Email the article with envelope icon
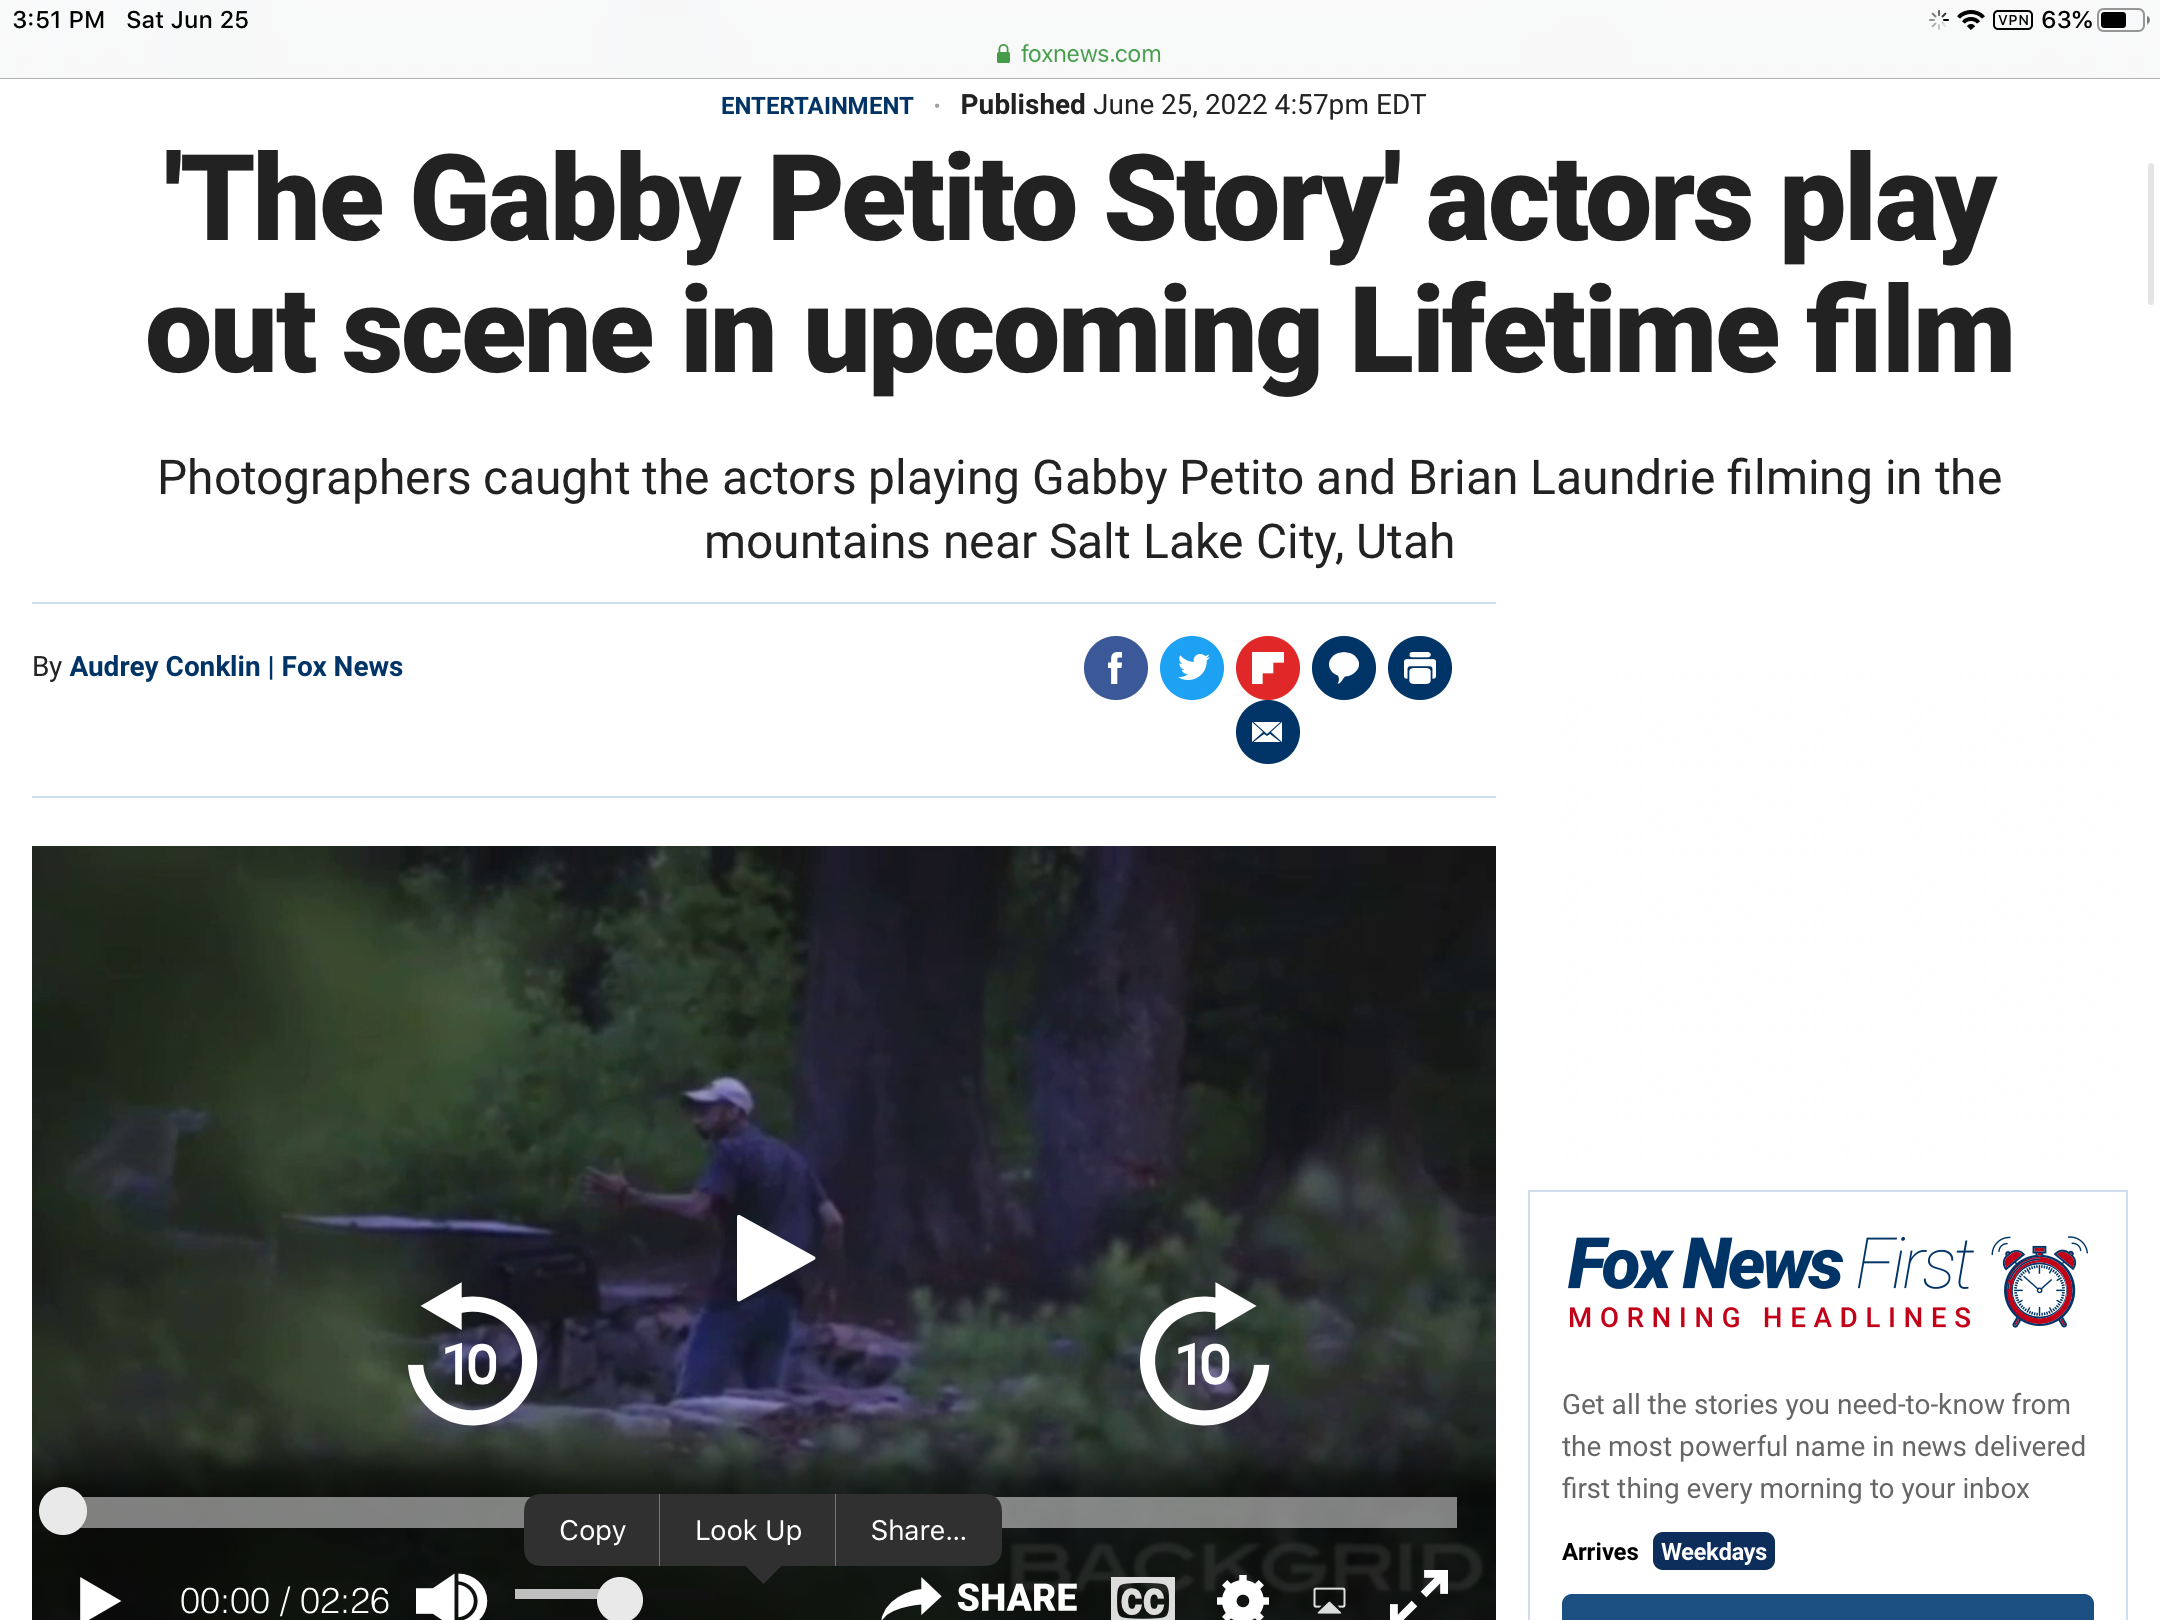 pos(1267,732)
